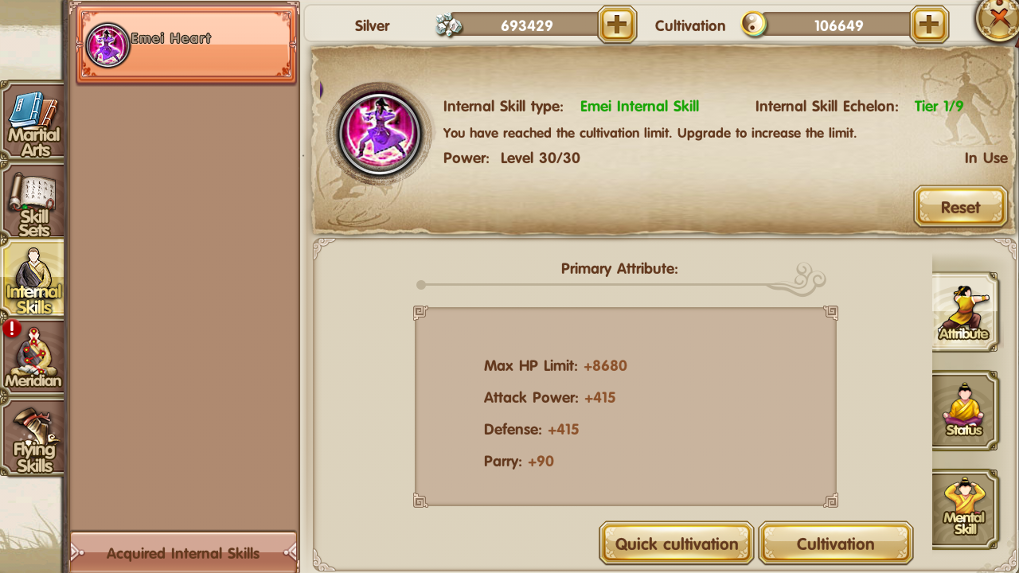Viewport: 1019px width, 573px height.
Task: Open the Flying Skills boot icon
Action: tap(33, 438)
